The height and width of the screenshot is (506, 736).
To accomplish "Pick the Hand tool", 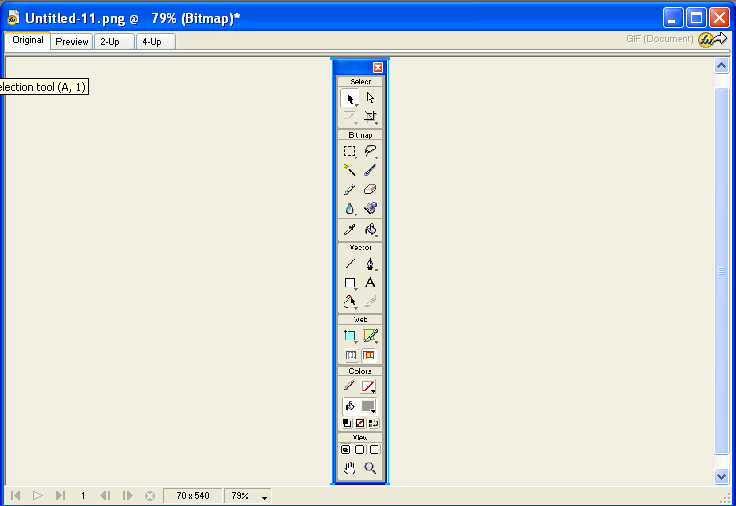I will point(349,467).
